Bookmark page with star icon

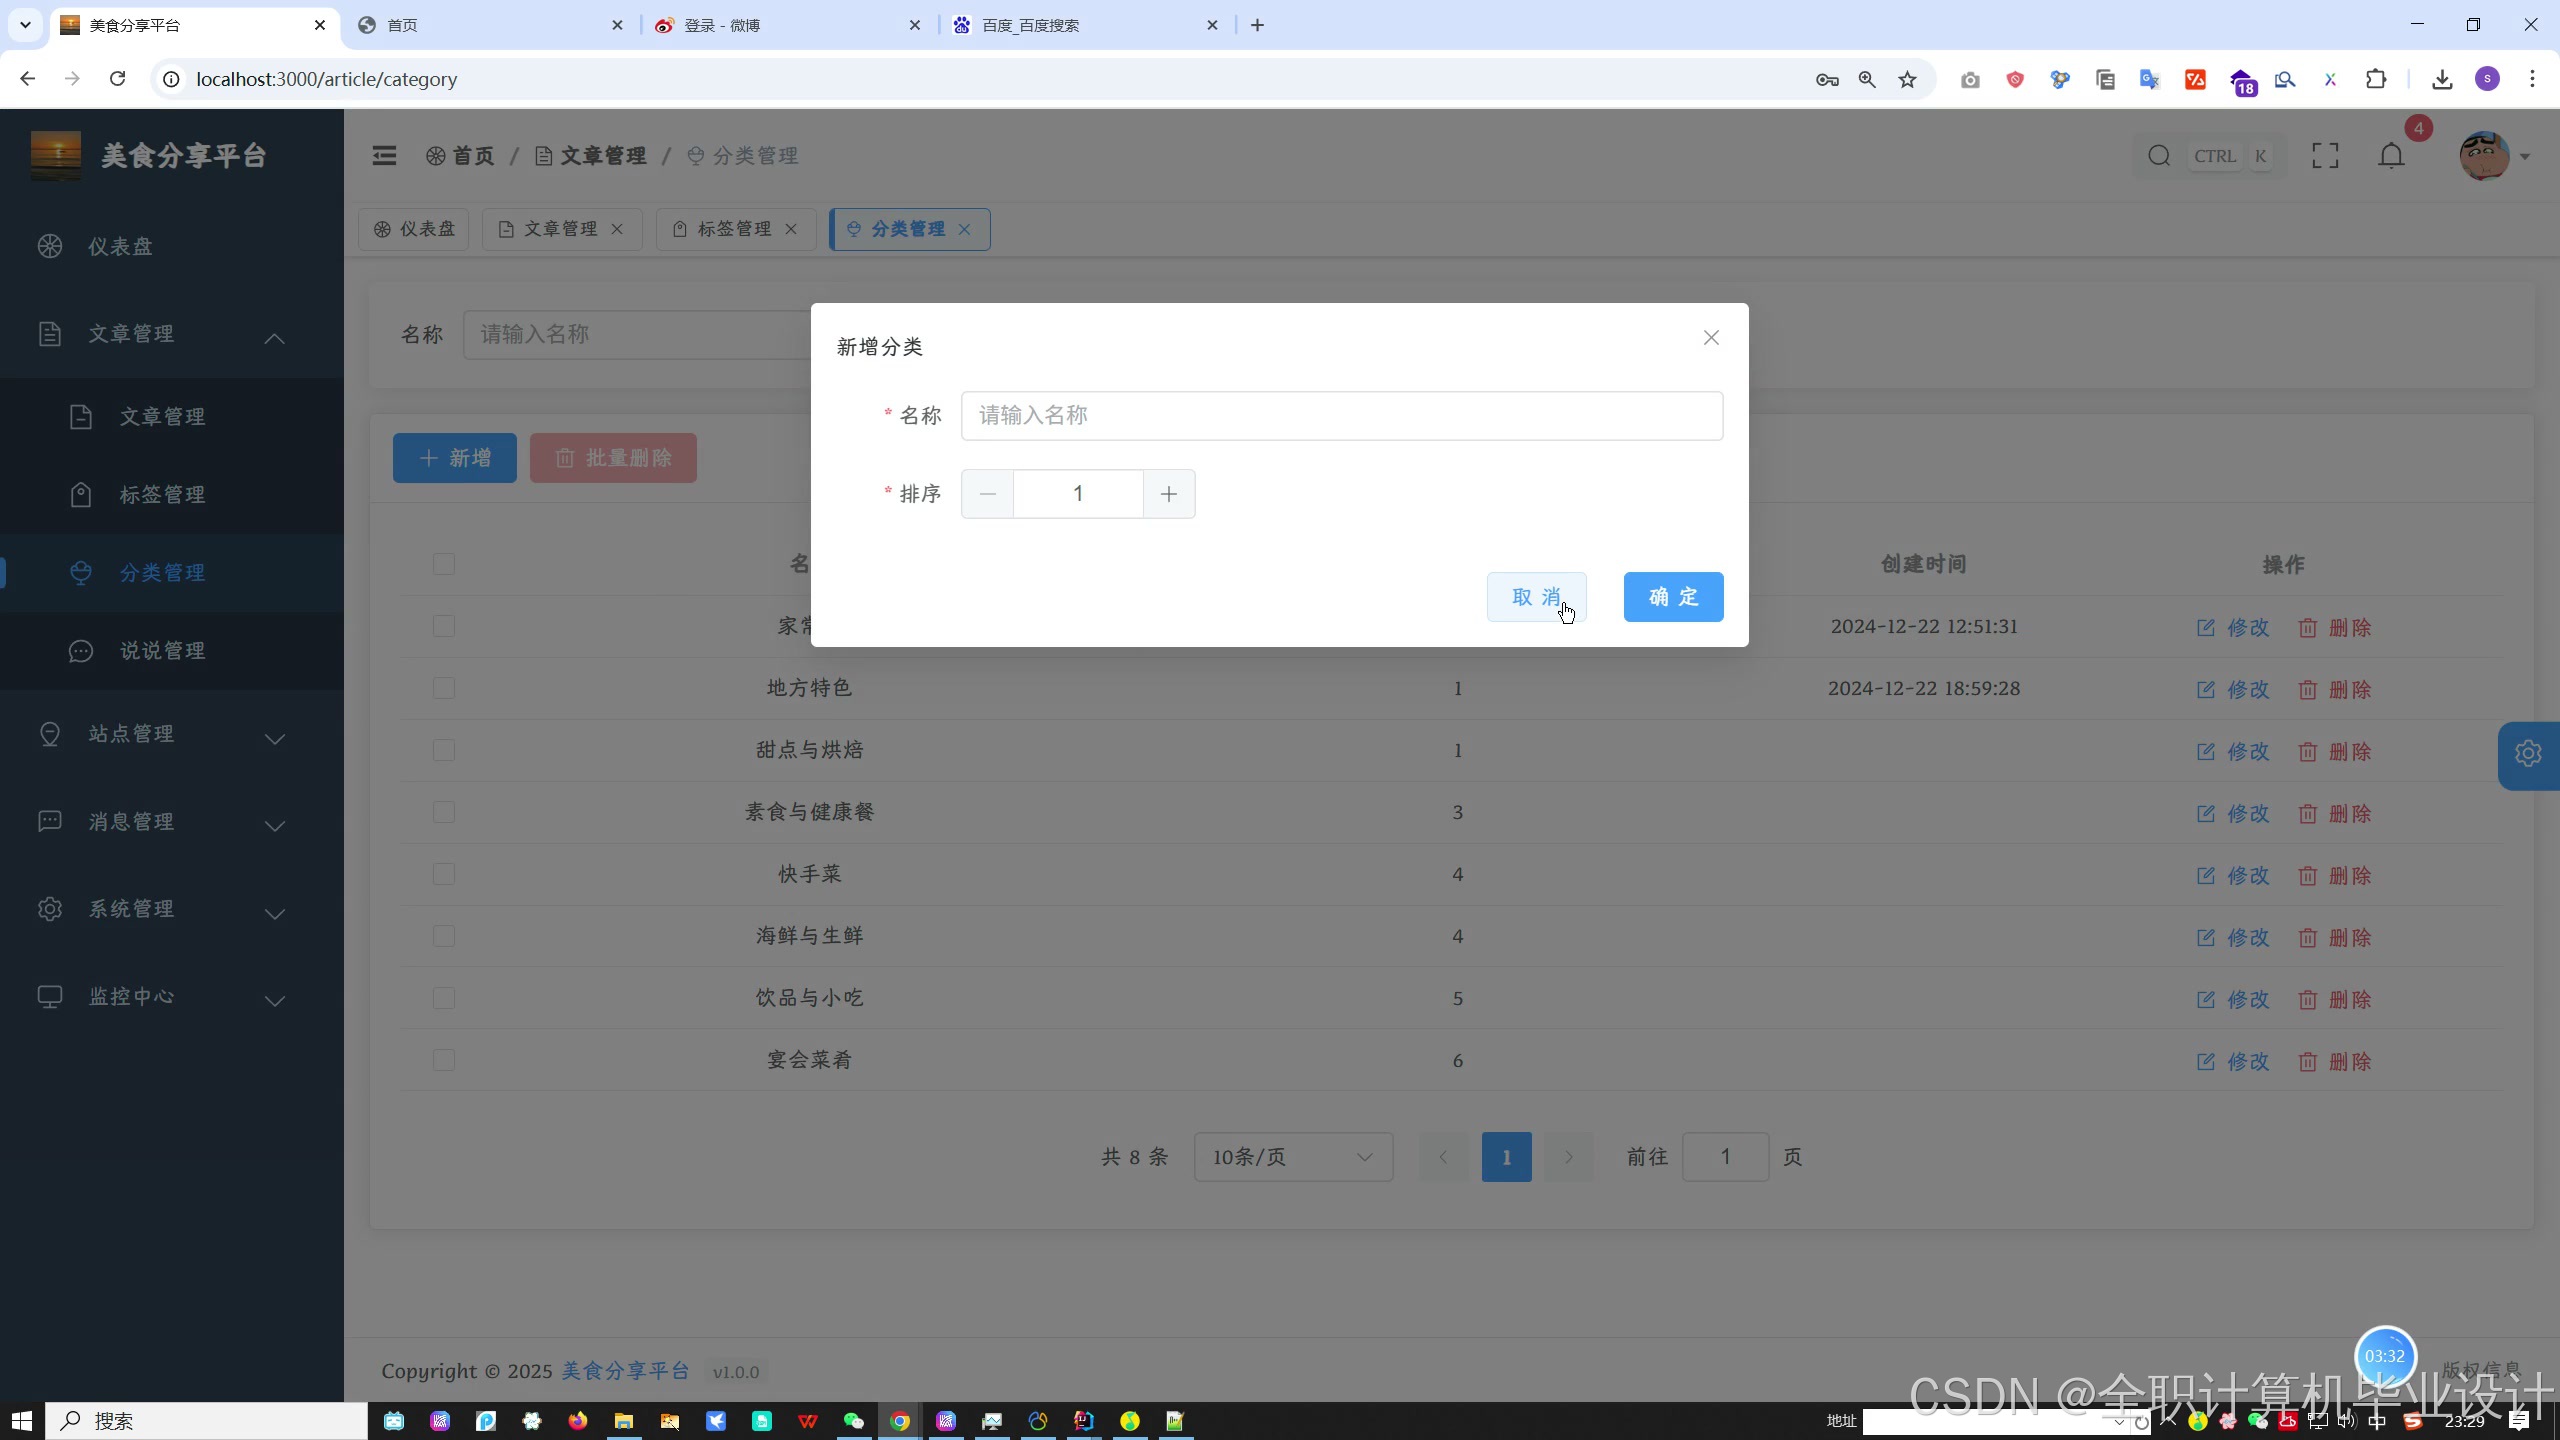point(1907,80)
